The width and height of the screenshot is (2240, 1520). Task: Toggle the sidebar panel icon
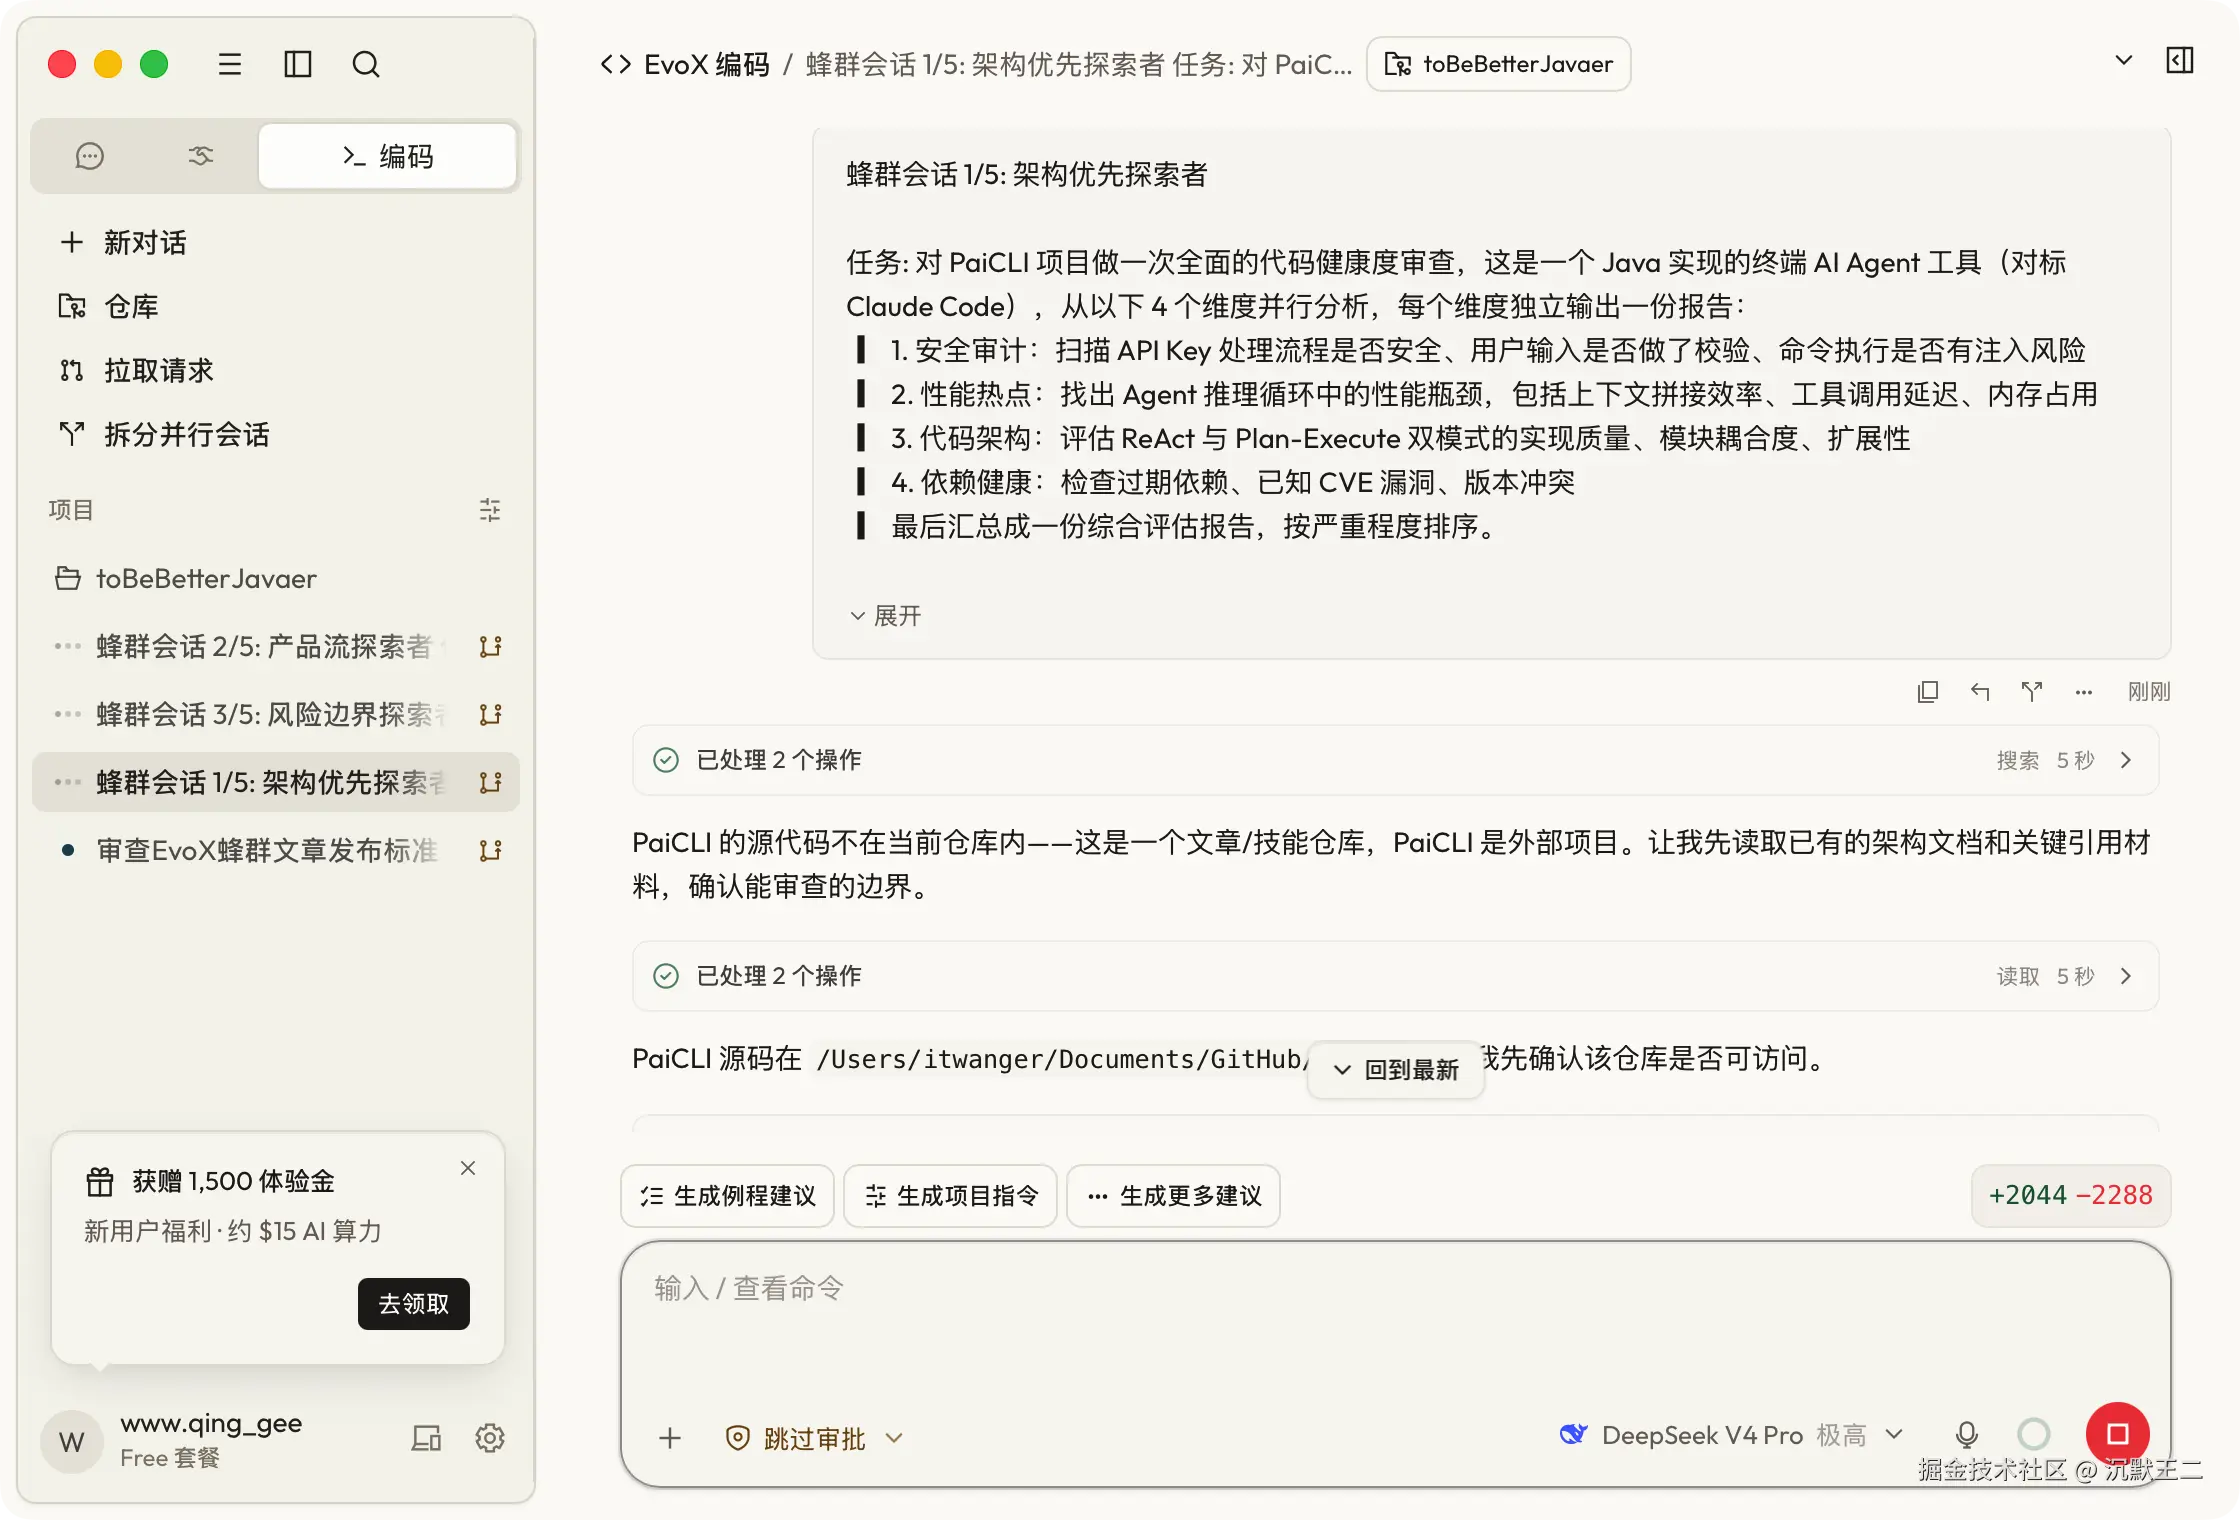[x=298, y=64]
